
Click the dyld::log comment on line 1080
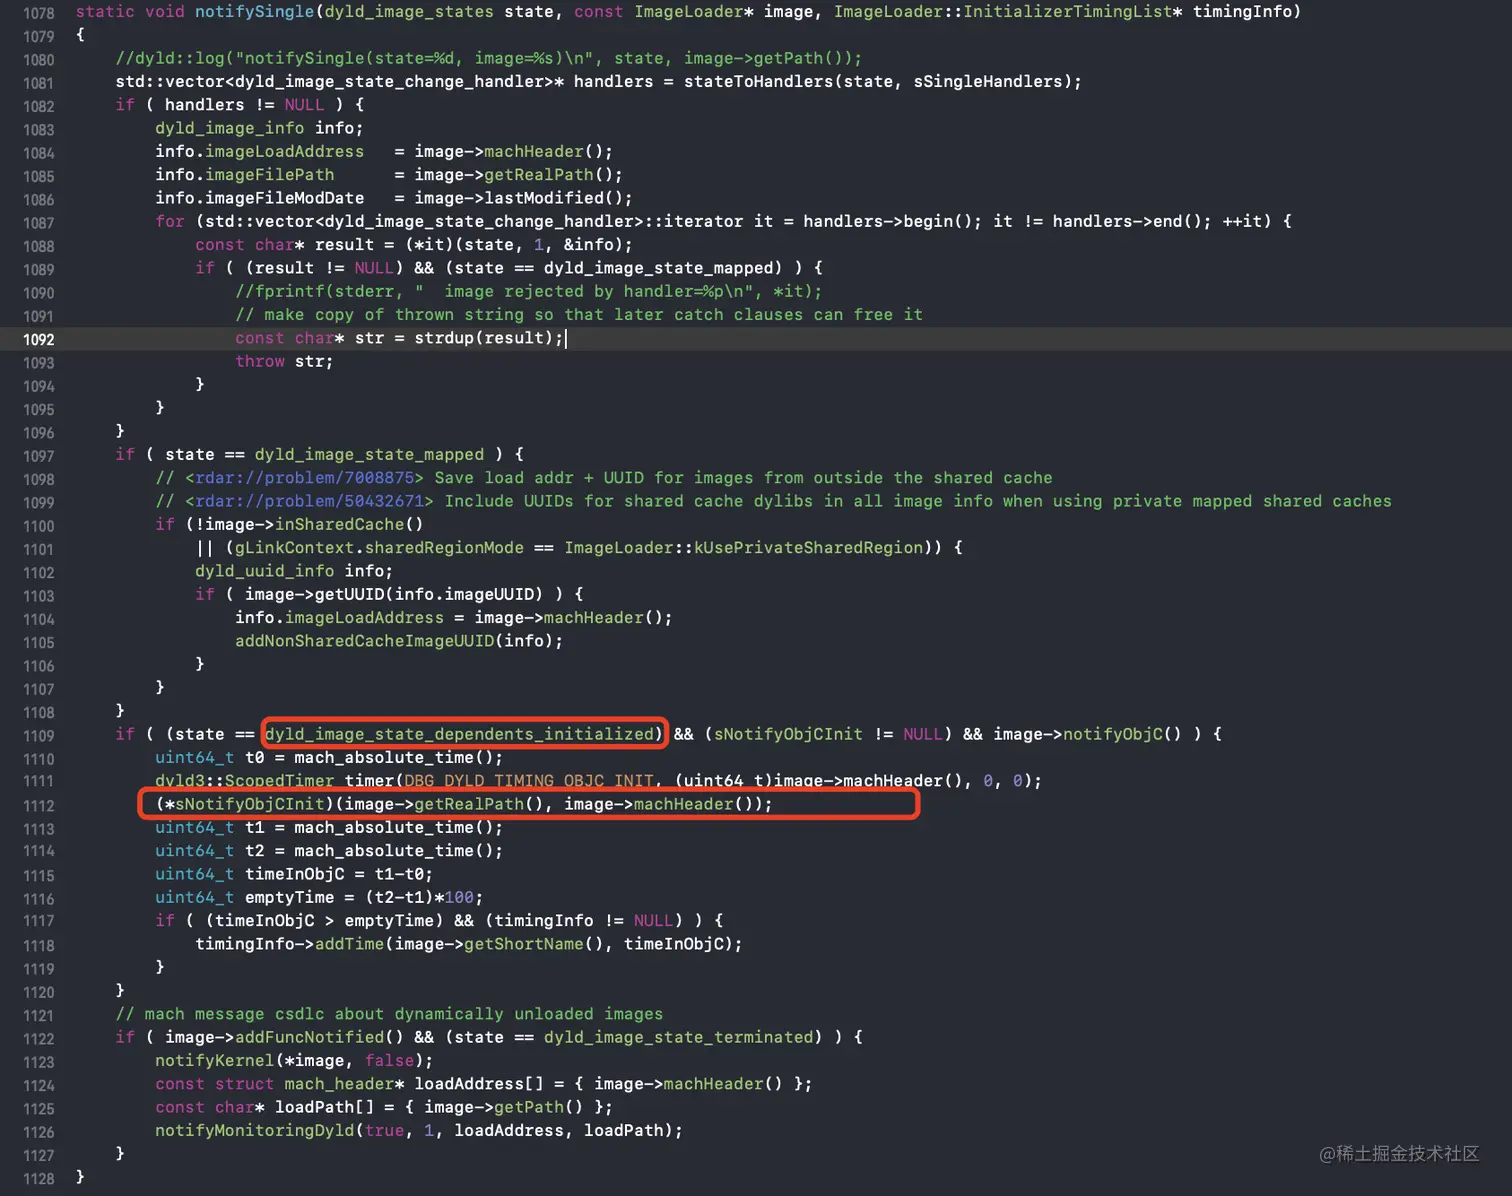[489, 58]
